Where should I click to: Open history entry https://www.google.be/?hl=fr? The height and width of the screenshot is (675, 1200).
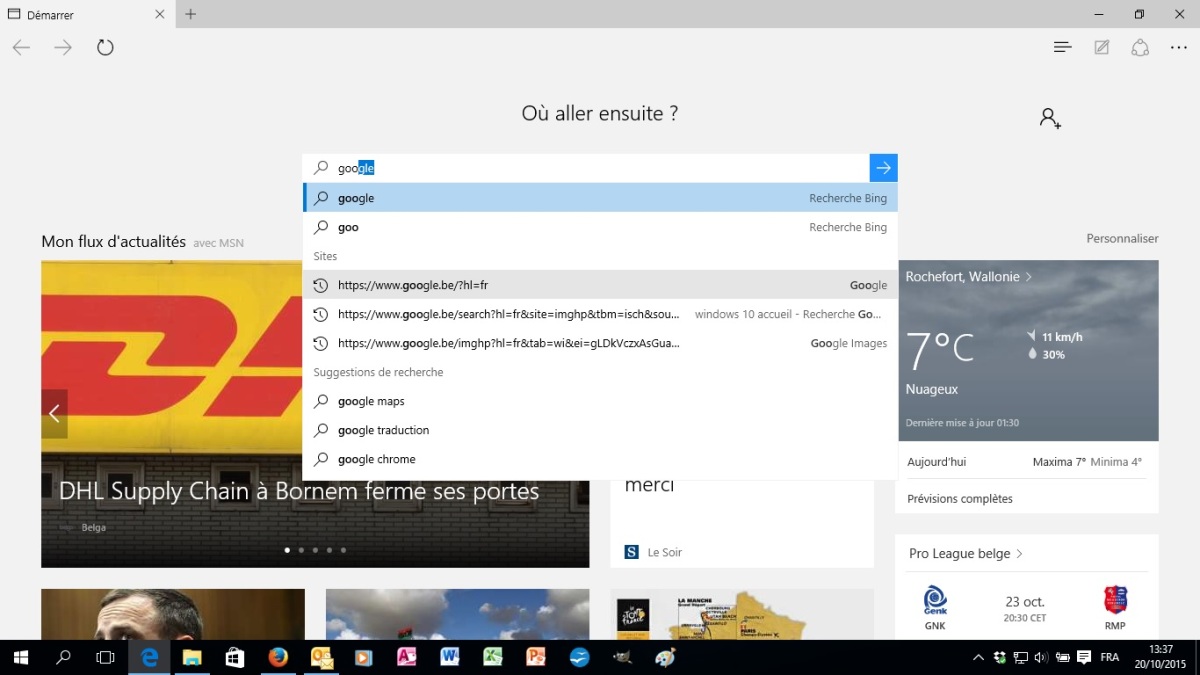click(600, 285)
